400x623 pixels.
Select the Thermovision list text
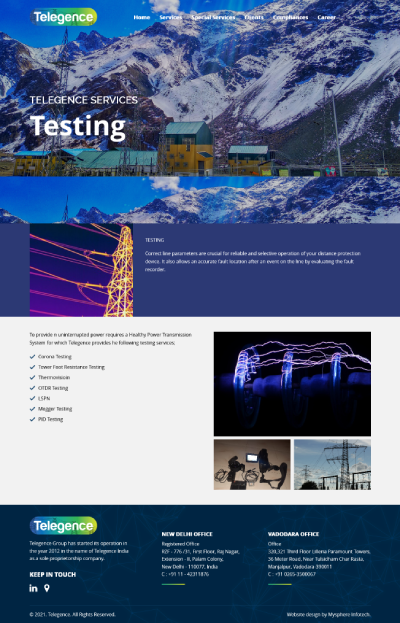pos(54,377)
